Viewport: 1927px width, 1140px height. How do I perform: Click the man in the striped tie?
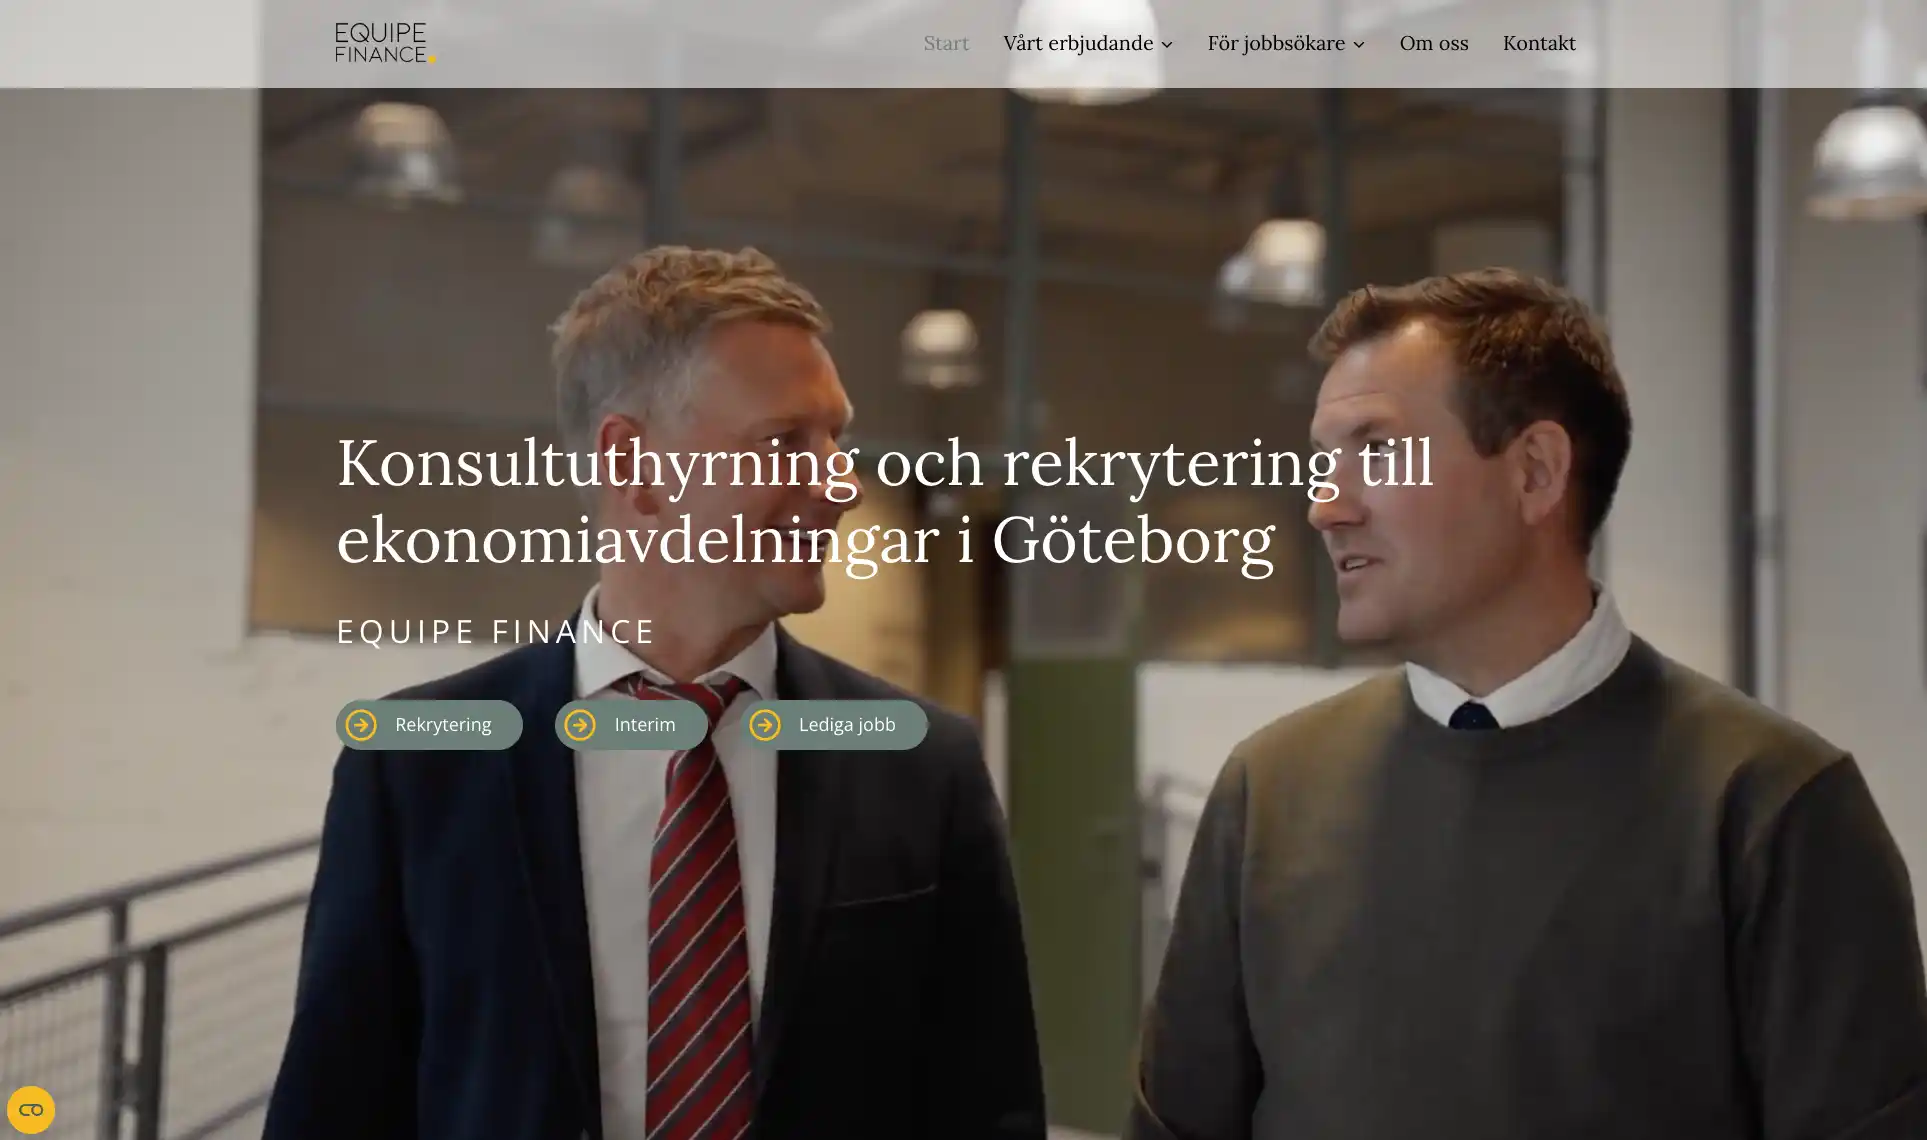[690, 700]
